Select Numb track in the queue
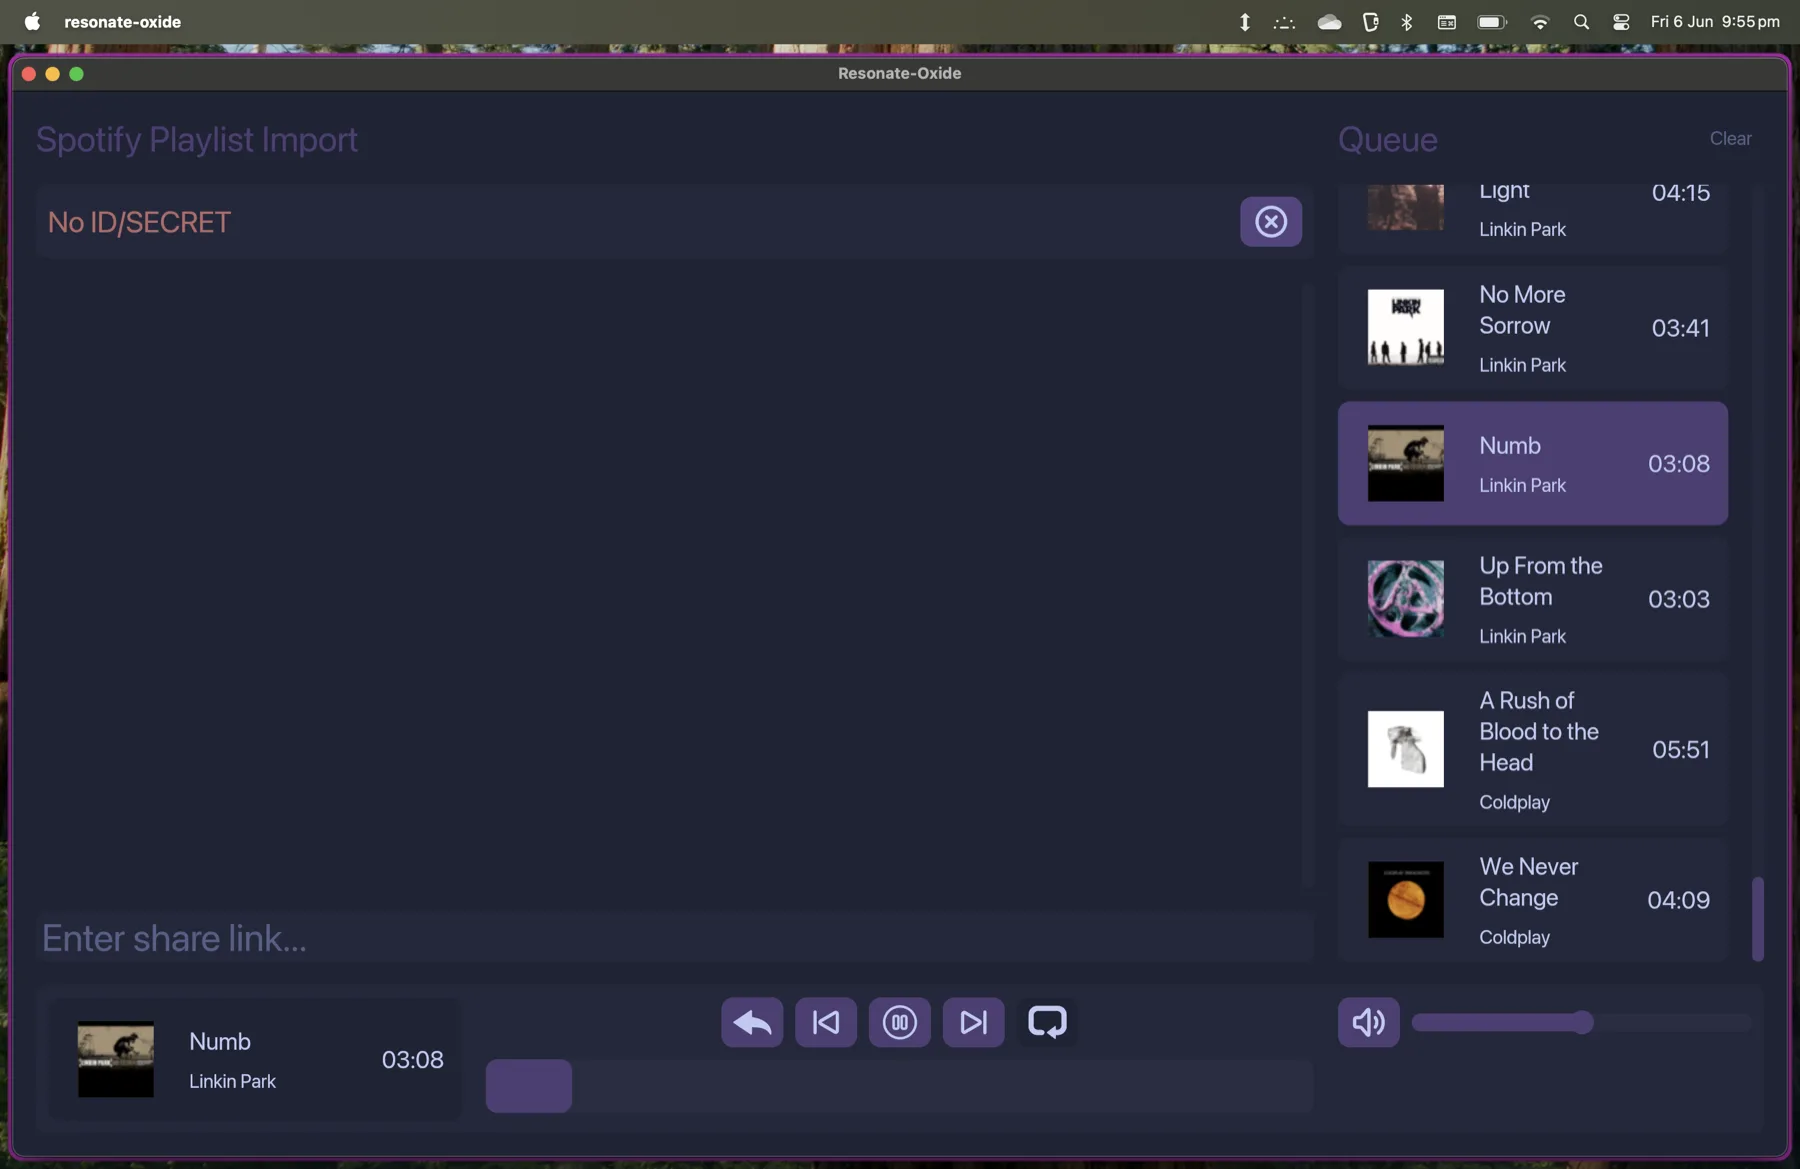The image size is (1800, 1169). tap(1532, 463)
